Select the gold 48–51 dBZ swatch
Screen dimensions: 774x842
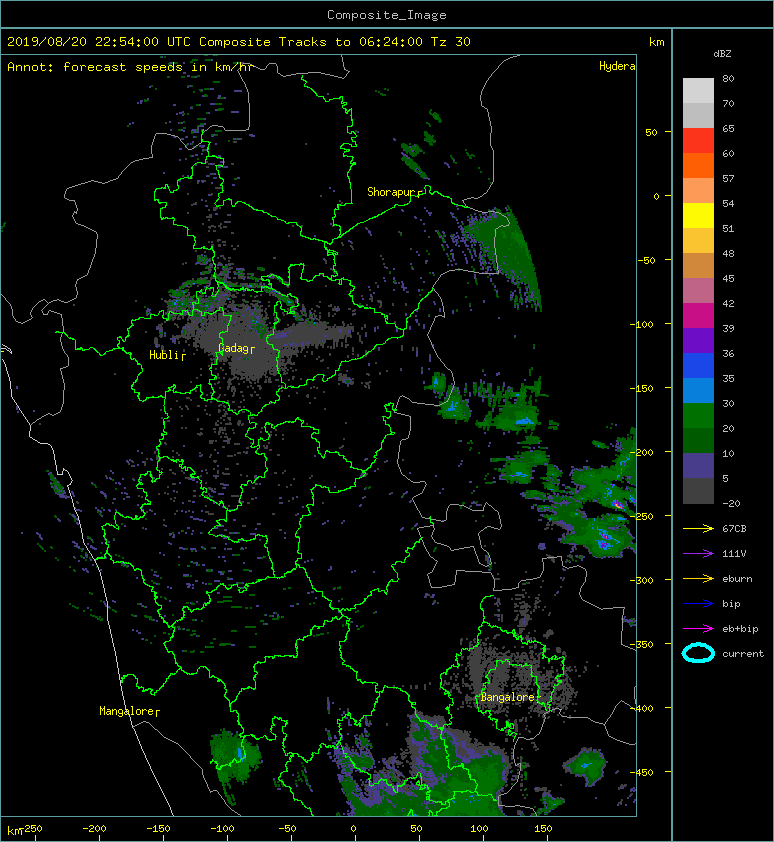coord(698,241)
